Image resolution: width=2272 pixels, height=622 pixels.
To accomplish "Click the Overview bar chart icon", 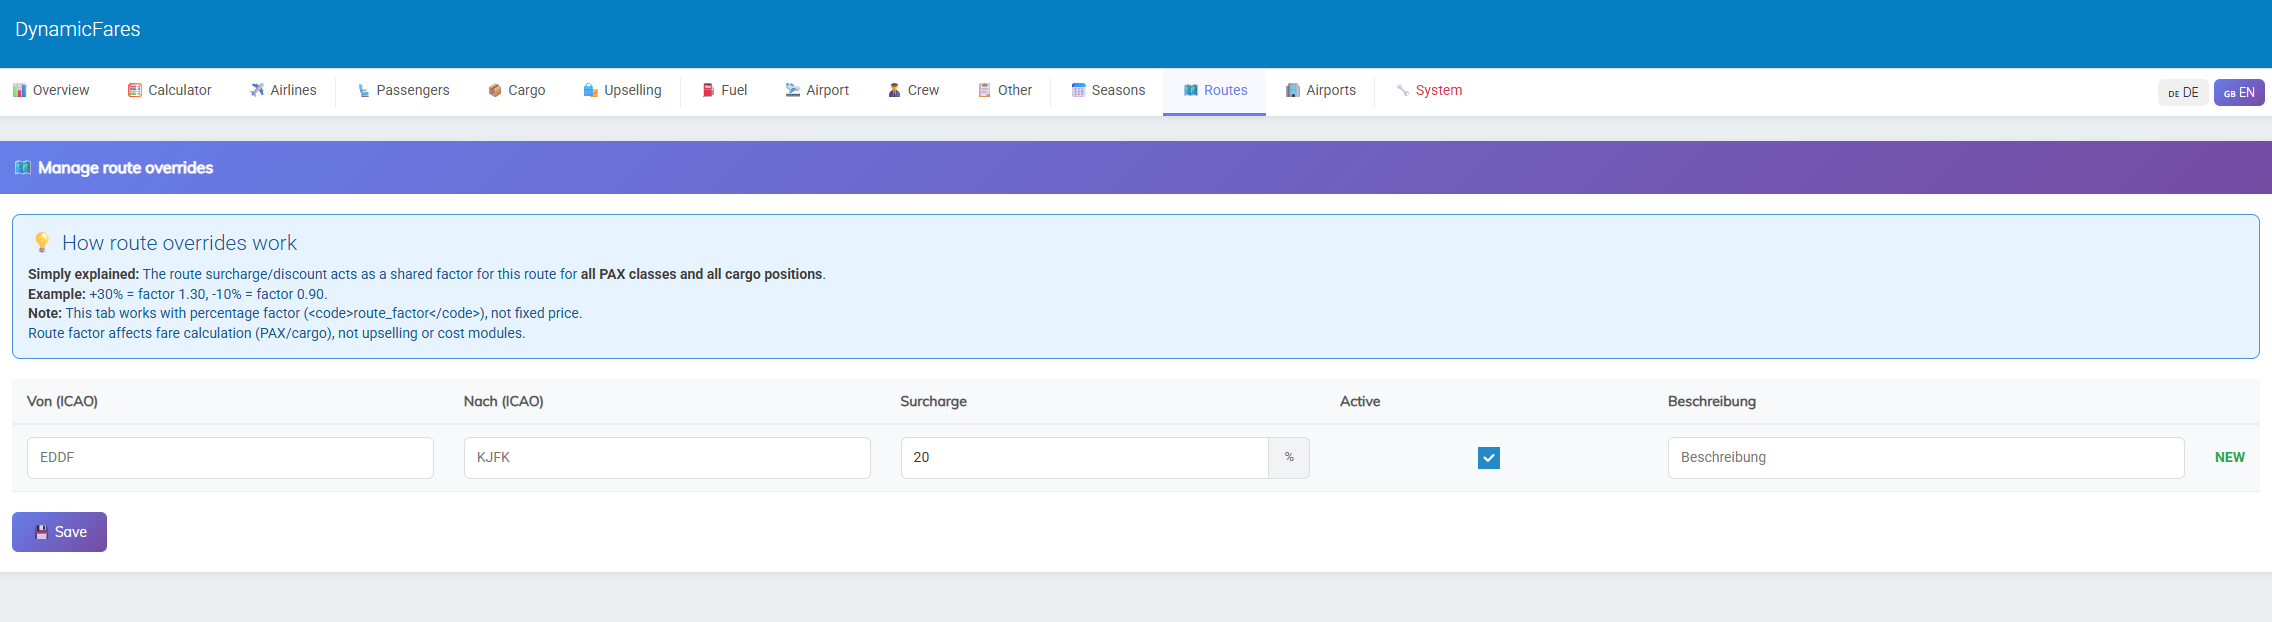I will 19,90.
